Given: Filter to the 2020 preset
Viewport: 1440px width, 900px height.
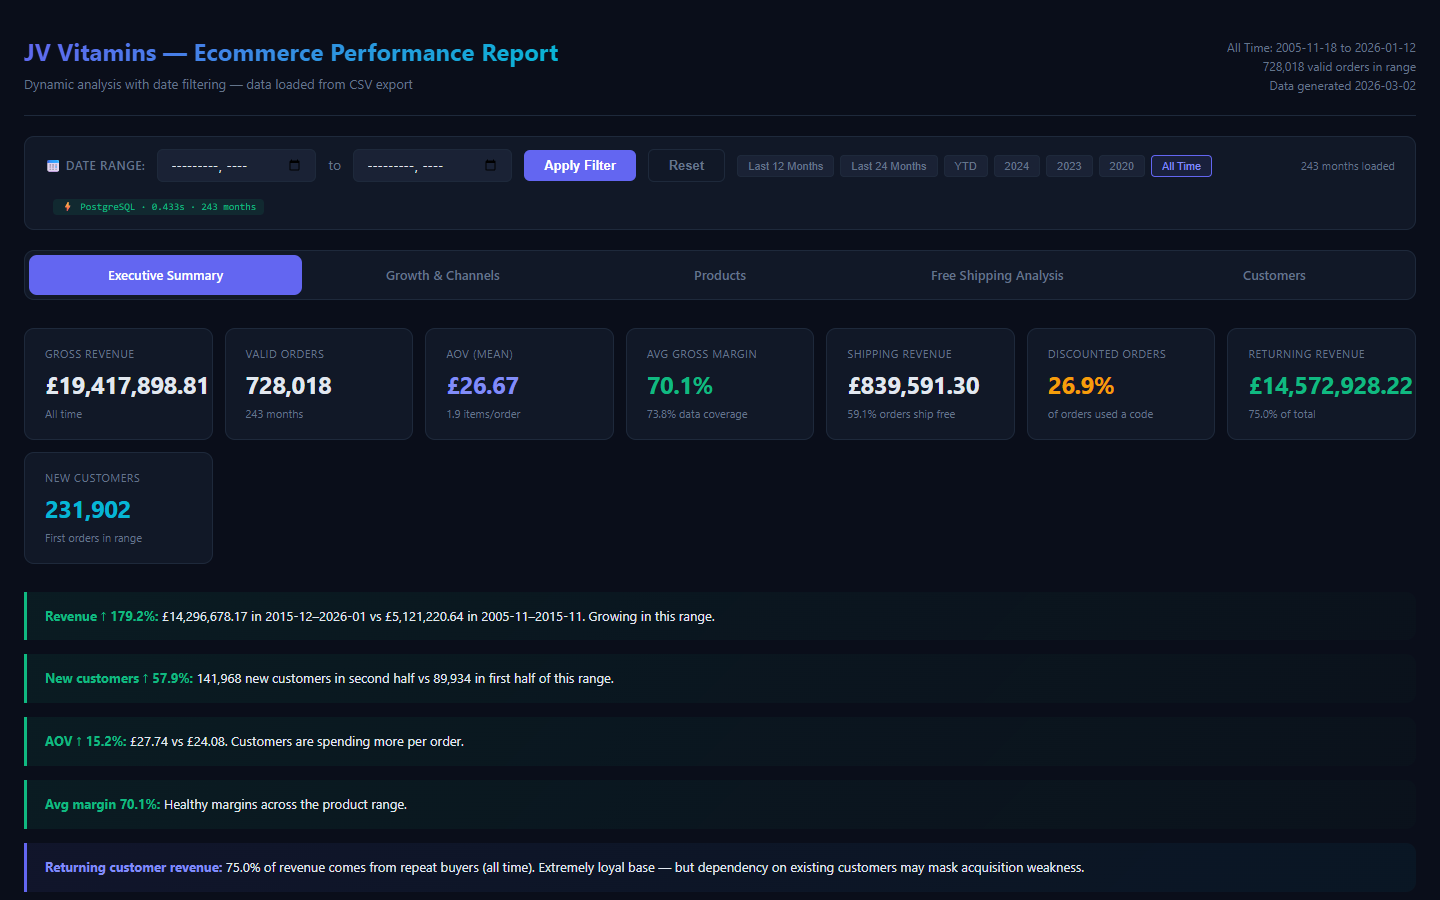Looking at the screenshot, I should [1121, 166].
